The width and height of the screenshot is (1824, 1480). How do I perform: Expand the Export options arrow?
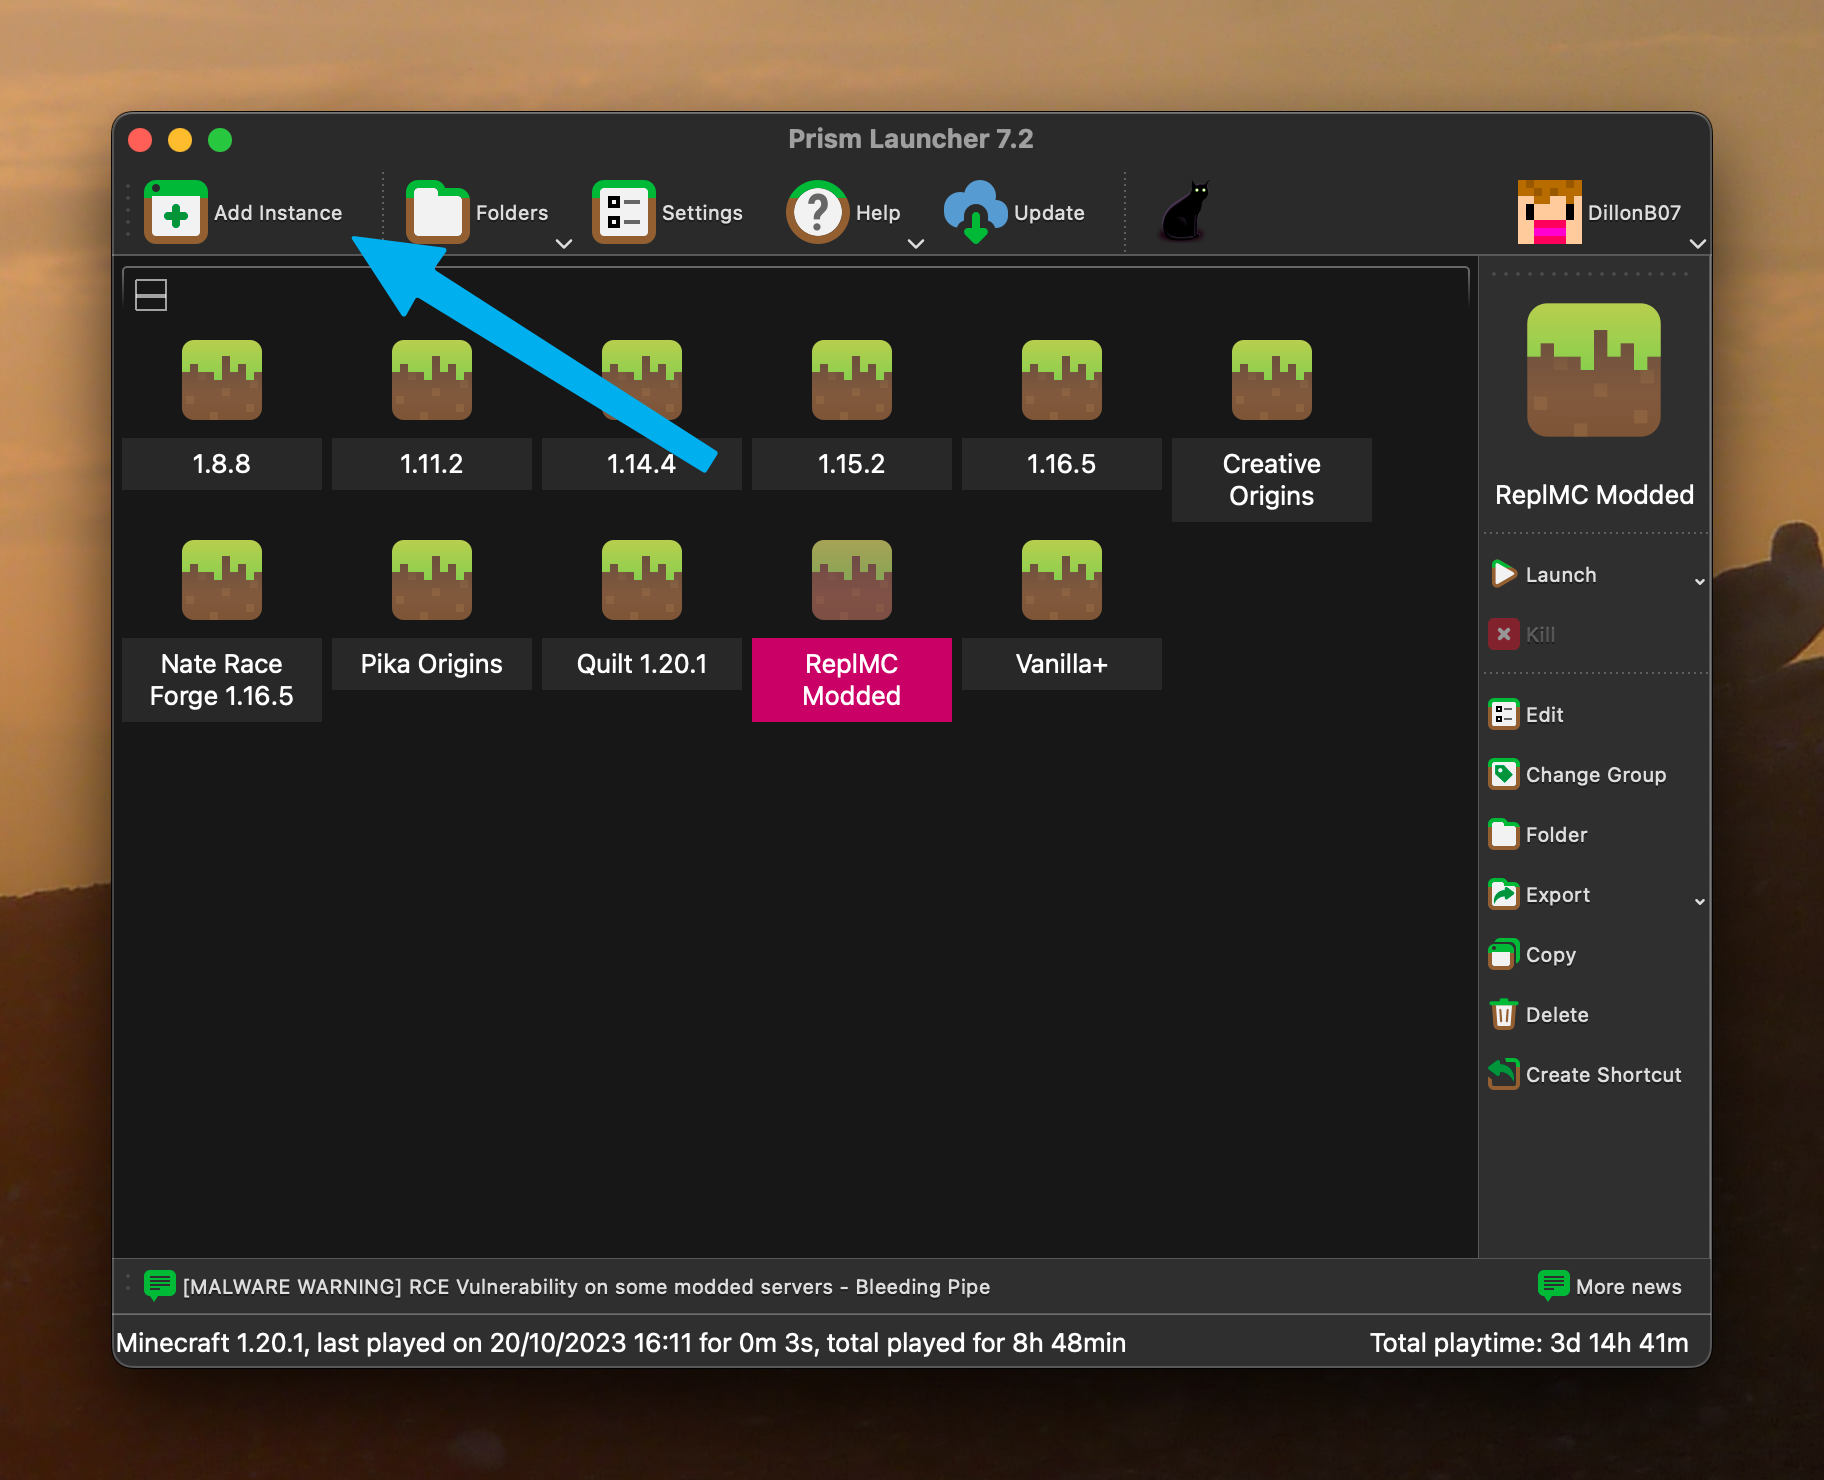point(1699,902)
